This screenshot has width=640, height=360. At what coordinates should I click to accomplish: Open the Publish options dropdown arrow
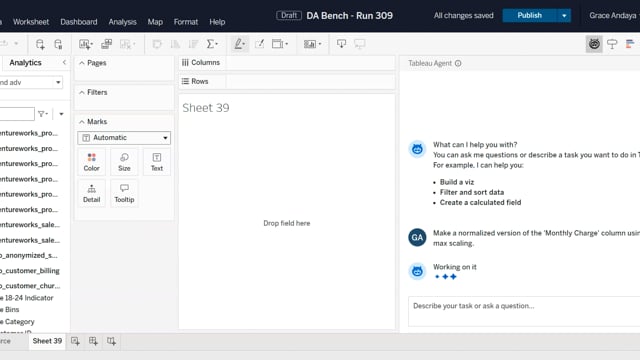[564, 16]
